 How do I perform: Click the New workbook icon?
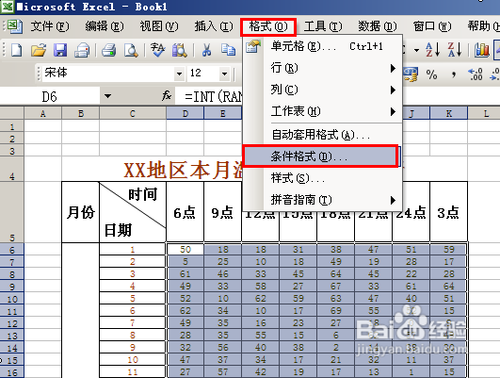(x=16, y=50)
